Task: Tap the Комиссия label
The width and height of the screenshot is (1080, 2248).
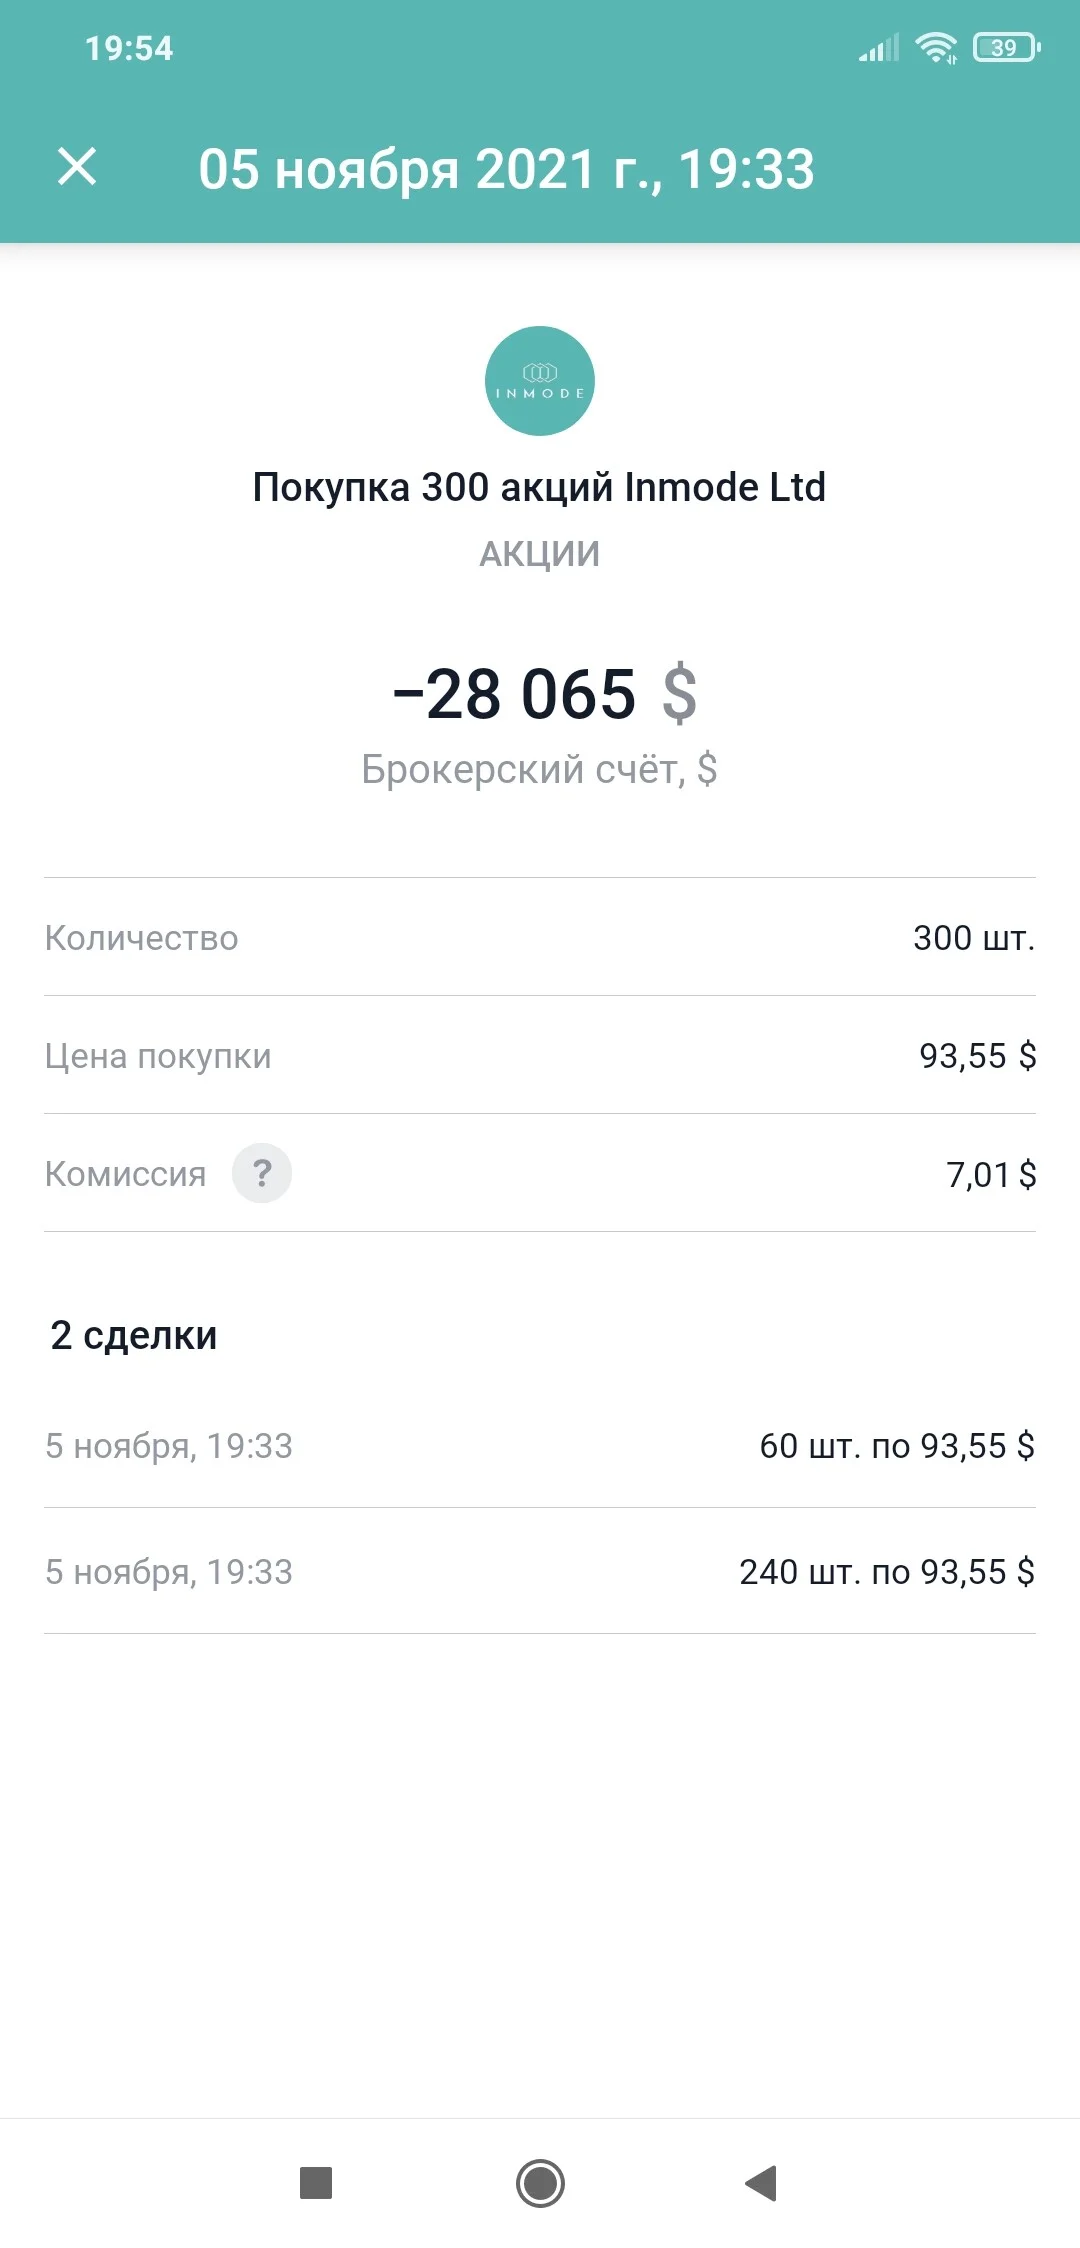Action: [x=125, y=1174]
